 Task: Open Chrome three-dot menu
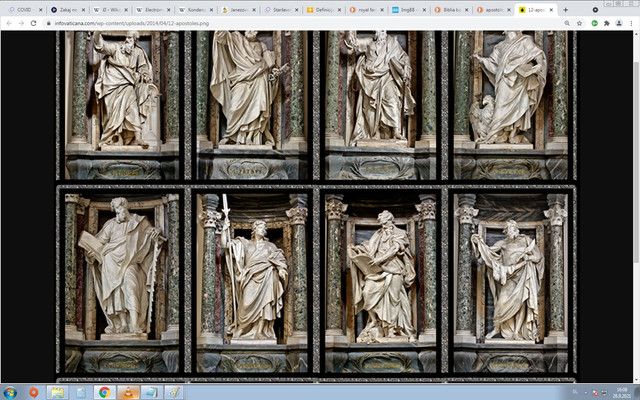pyautogui.click(x=631, y=24)
